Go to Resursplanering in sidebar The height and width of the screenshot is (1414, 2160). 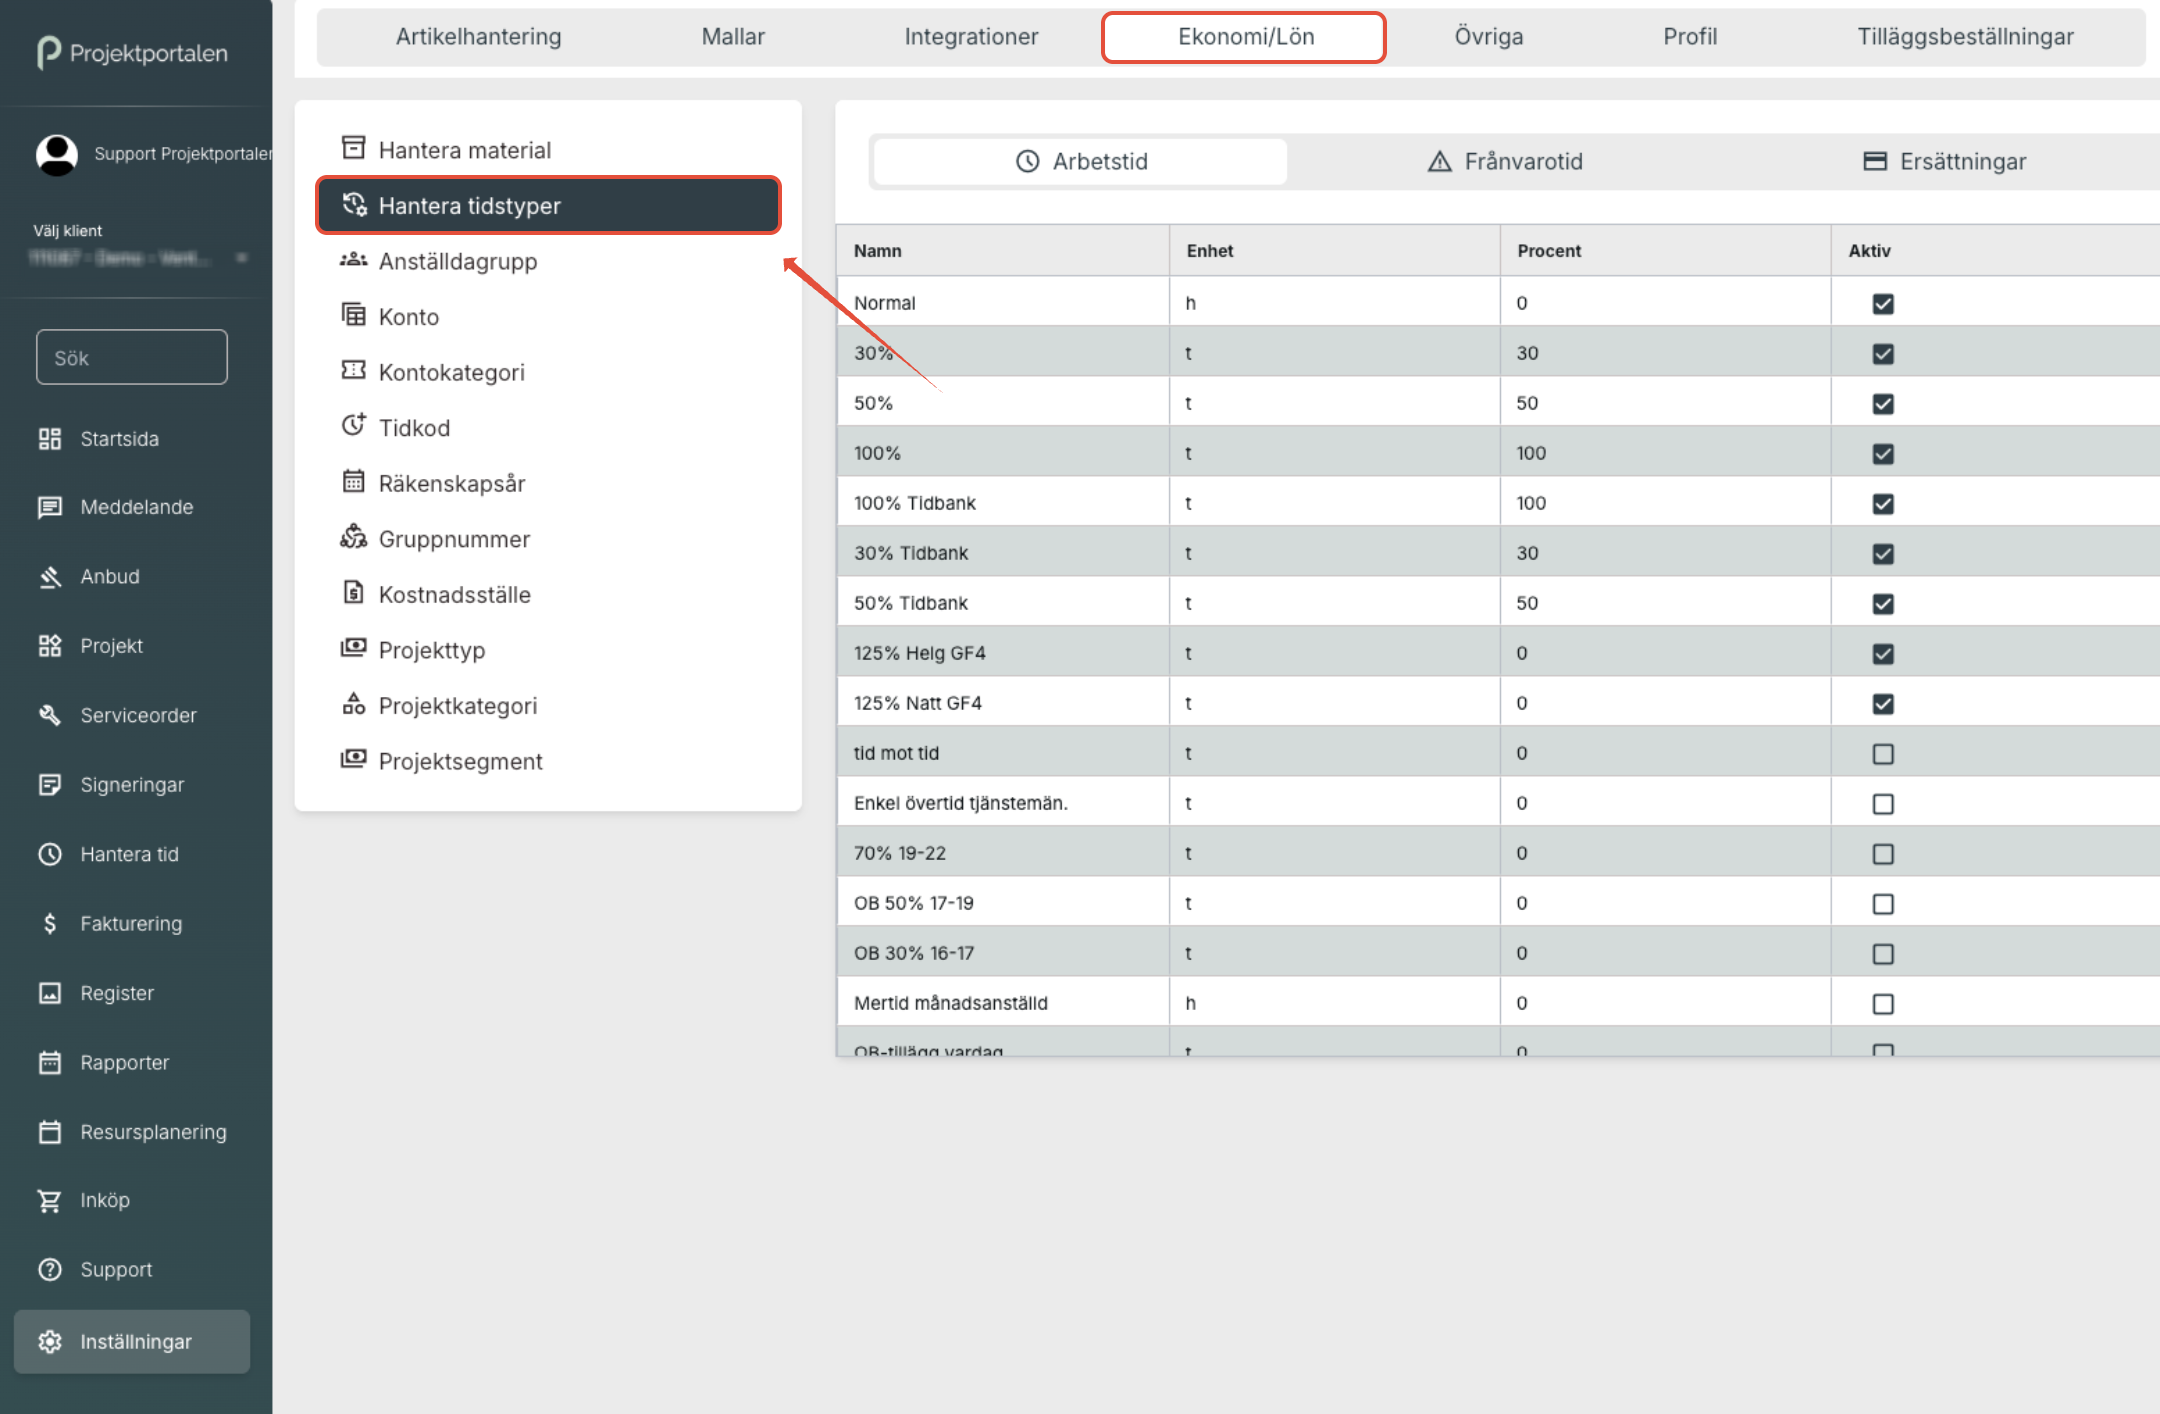click(x=153, y=1132)
